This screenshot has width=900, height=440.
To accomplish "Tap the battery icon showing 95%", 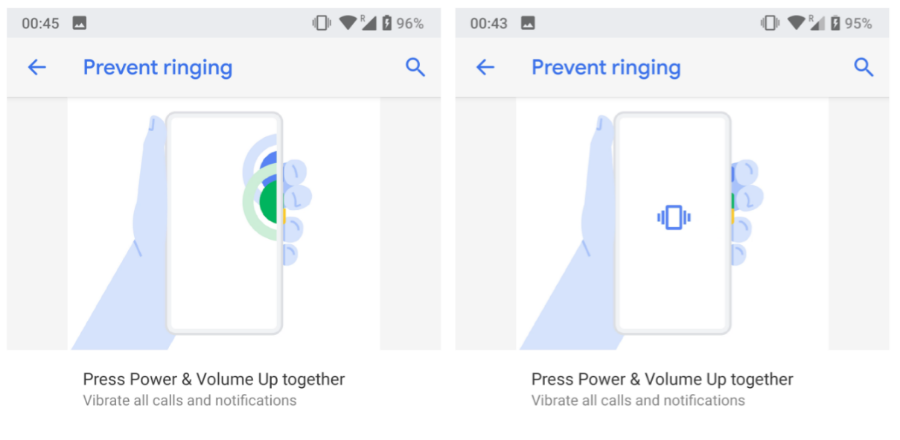I will tap(835, 23).
